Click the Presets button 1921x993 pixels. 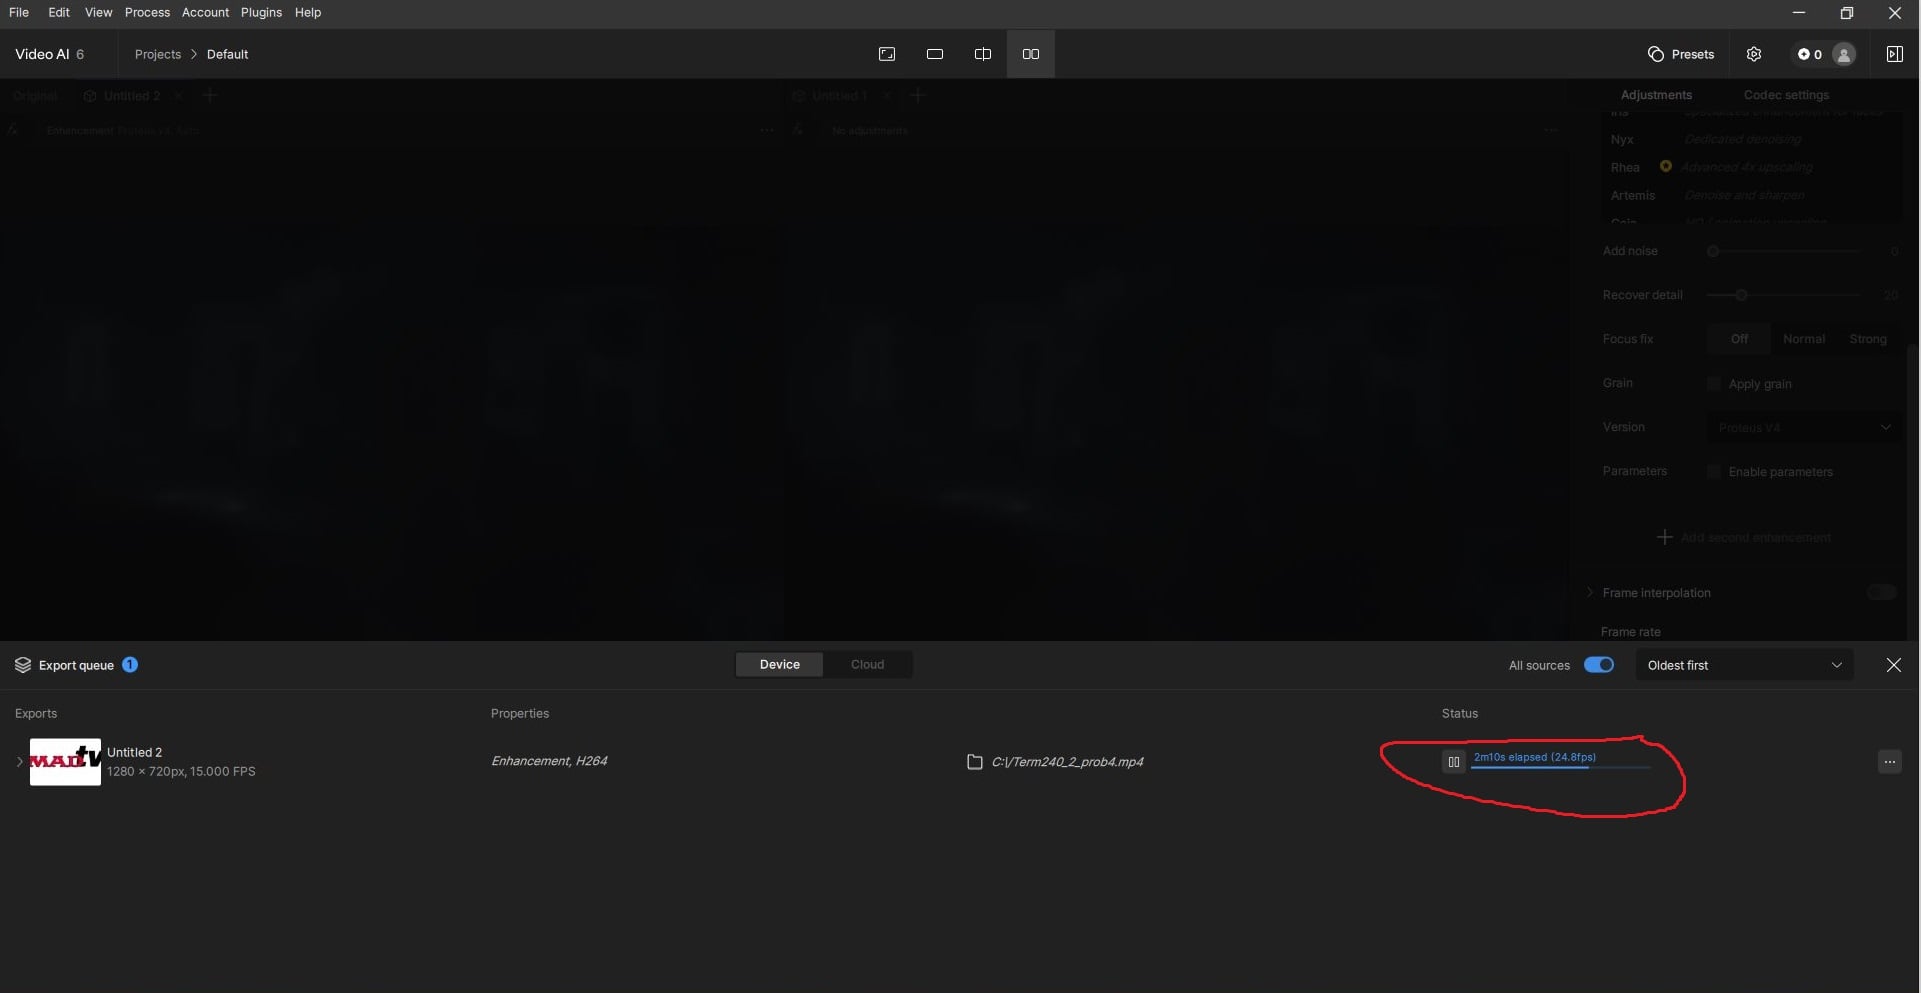(1680, 54)
